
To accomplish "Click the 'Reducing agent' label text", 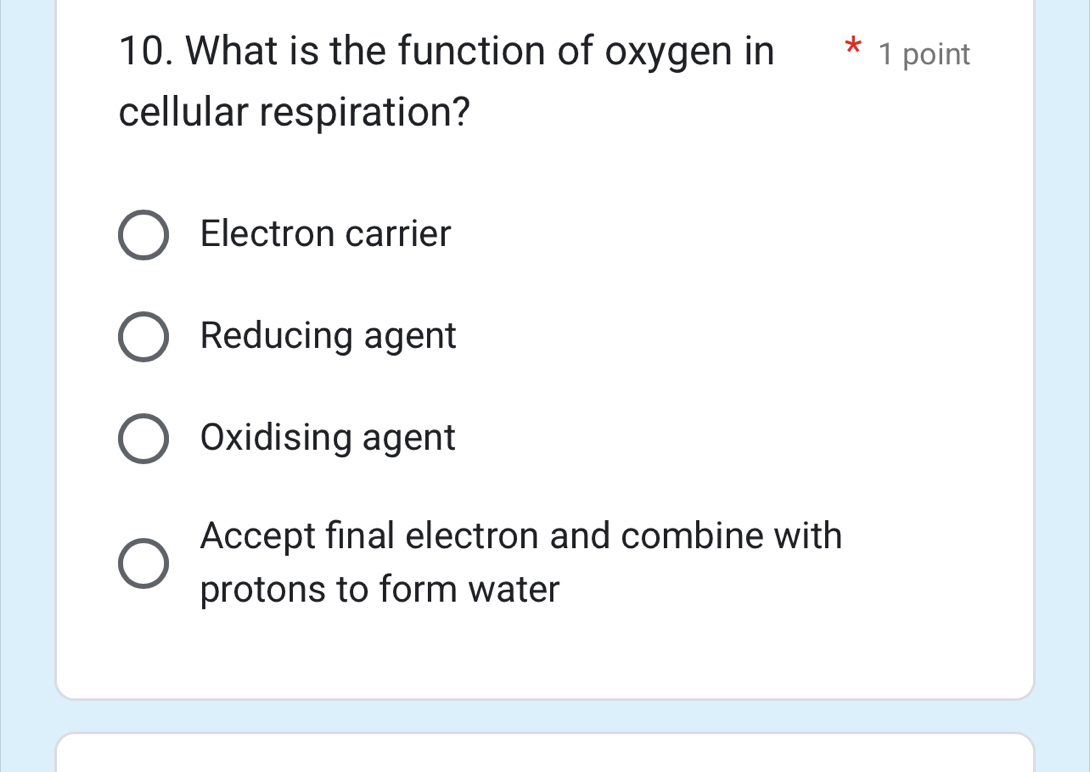I will [327, 336].
